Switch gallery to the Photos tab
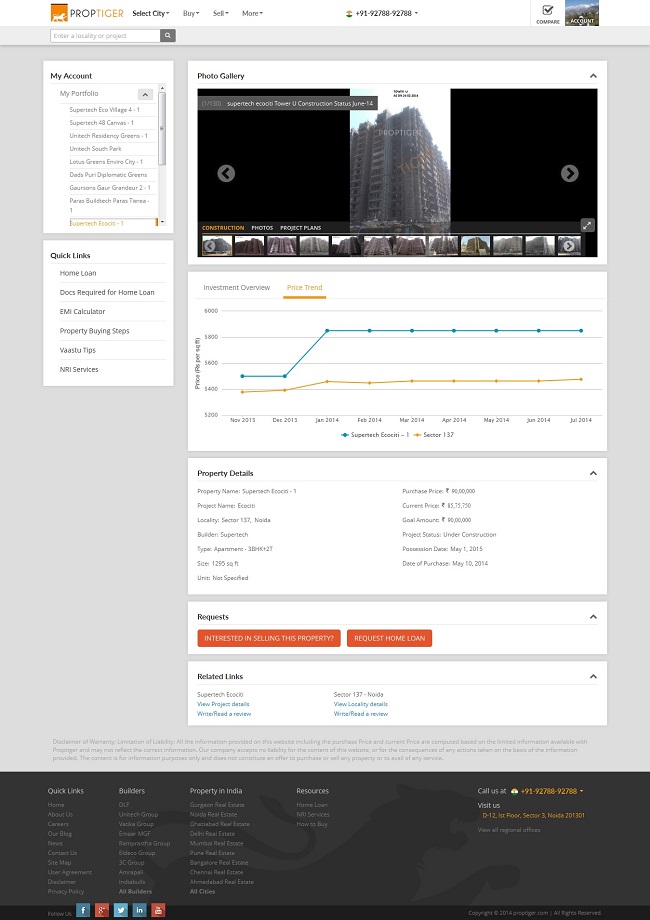 [x=262, y=228]
